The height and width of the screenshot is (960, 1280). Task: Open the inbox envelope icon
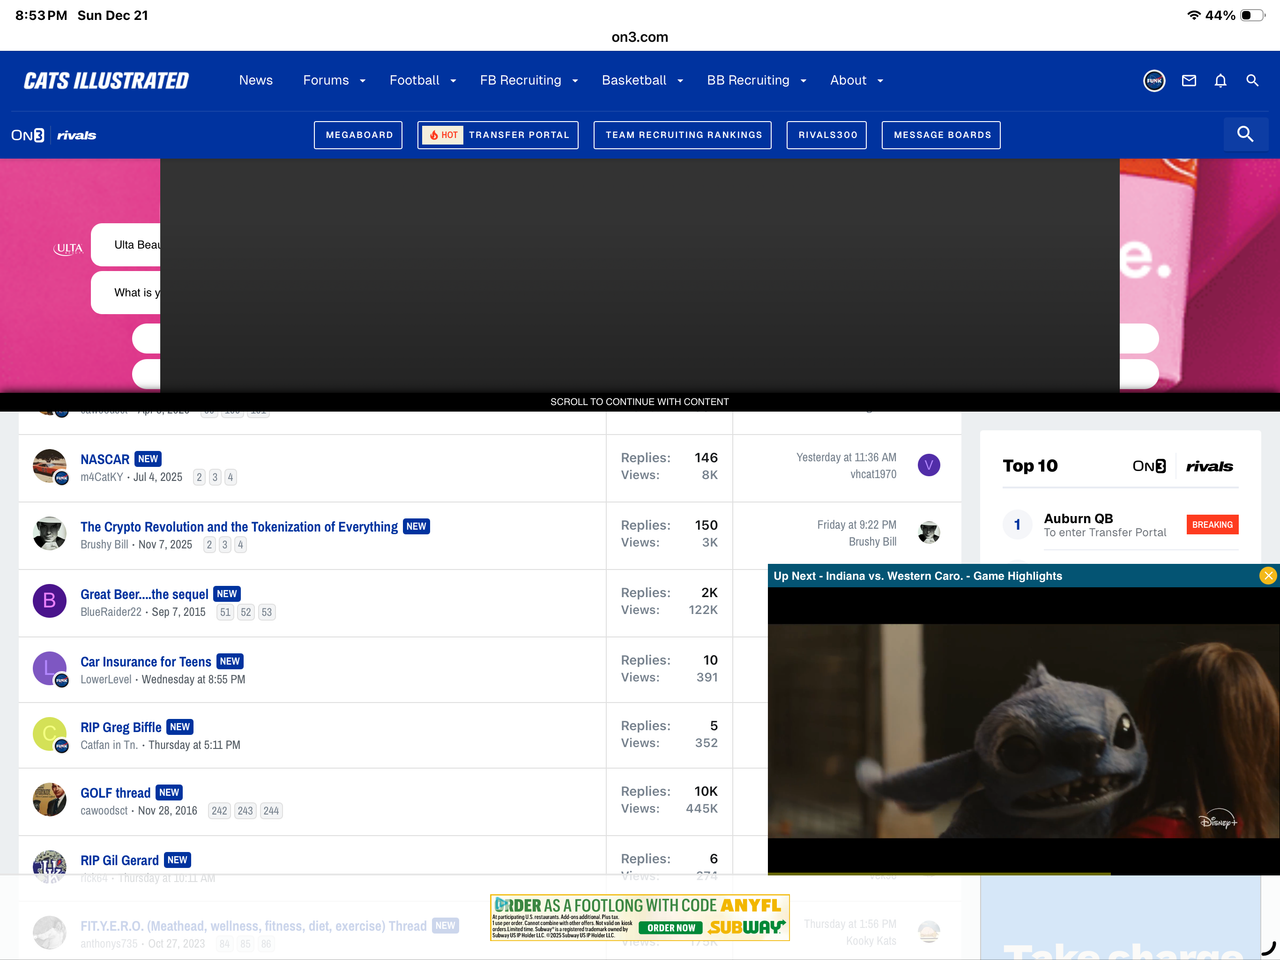click(1189, 81)
